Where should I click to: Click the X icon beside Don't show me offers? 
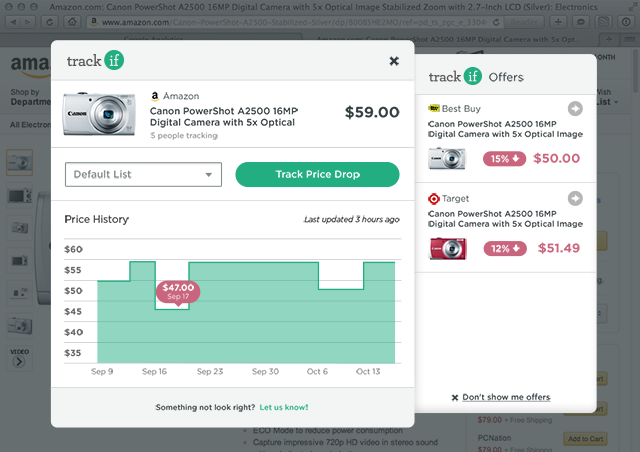pyautogui.click(x=455, y=398)
